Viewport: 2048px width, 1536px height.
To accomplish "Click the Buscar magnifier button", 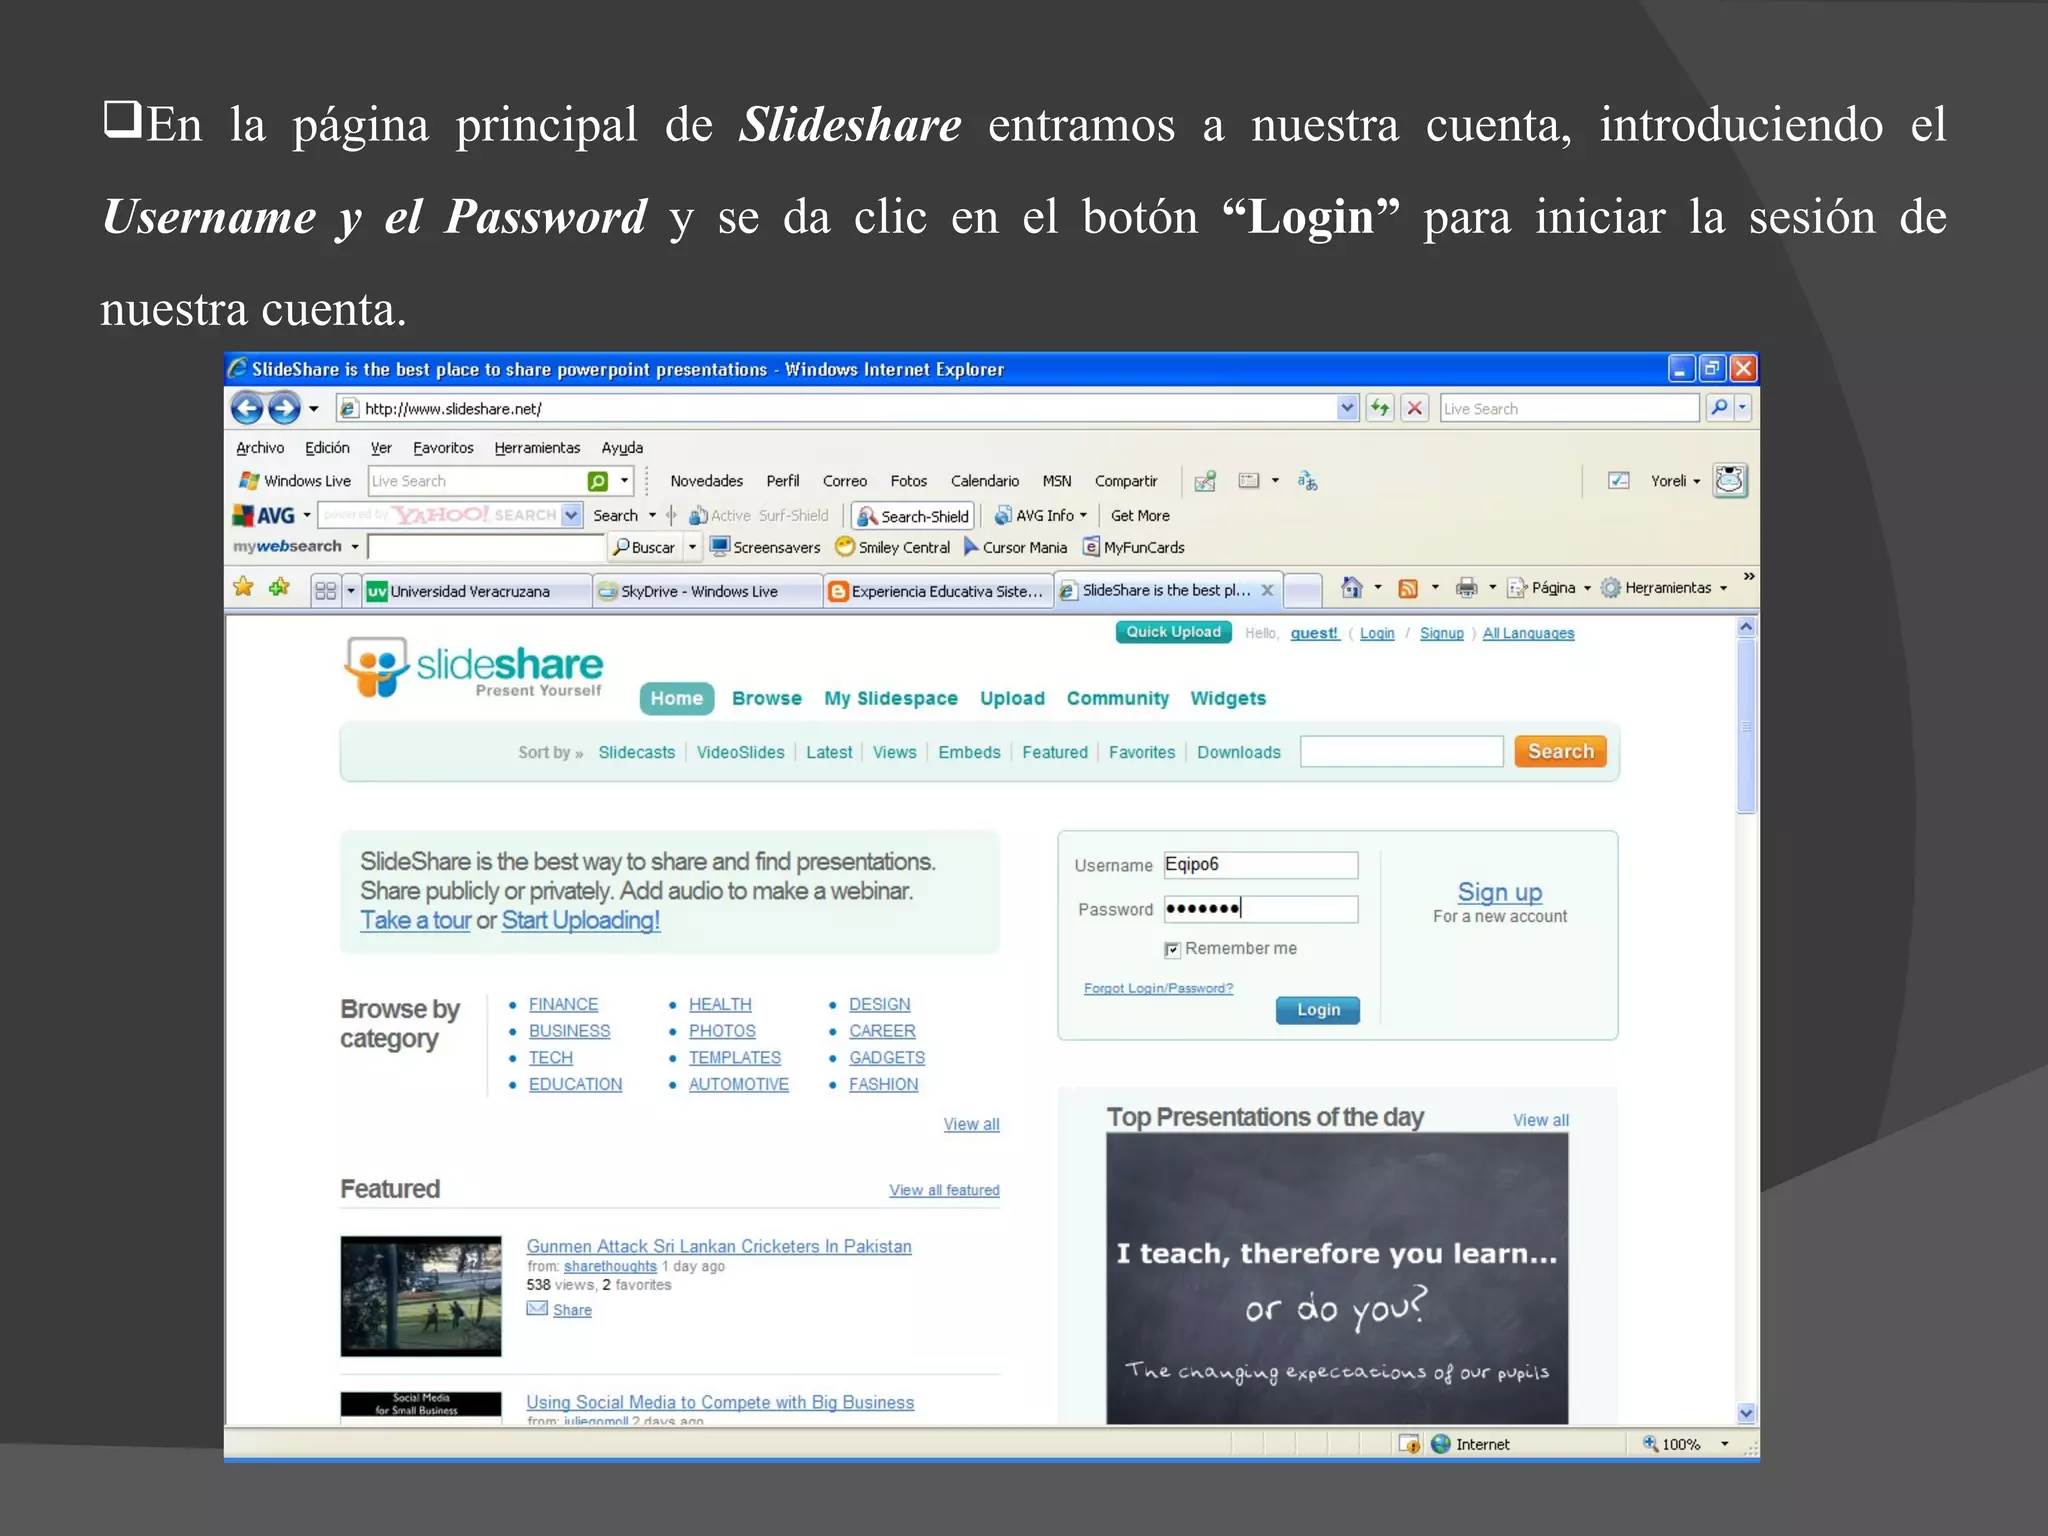I will pos(644,547).
